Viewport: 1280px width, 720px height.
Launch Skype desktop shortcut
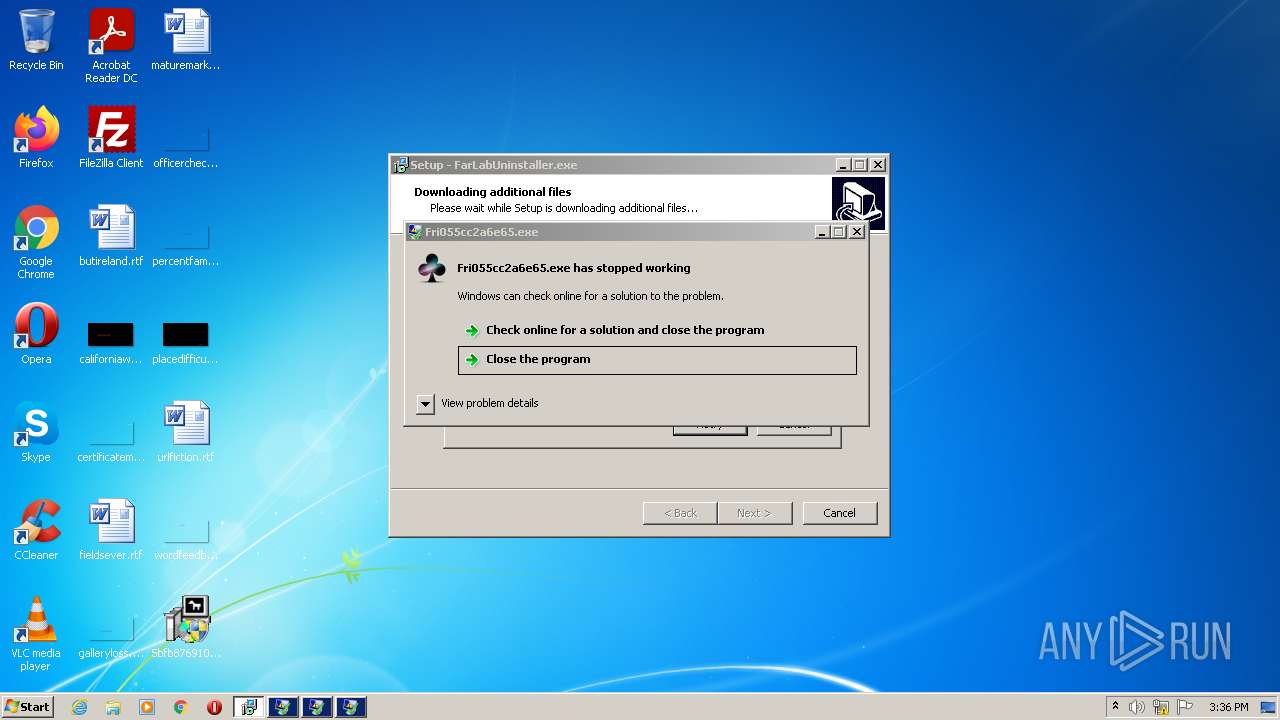(x=36, y=432)
